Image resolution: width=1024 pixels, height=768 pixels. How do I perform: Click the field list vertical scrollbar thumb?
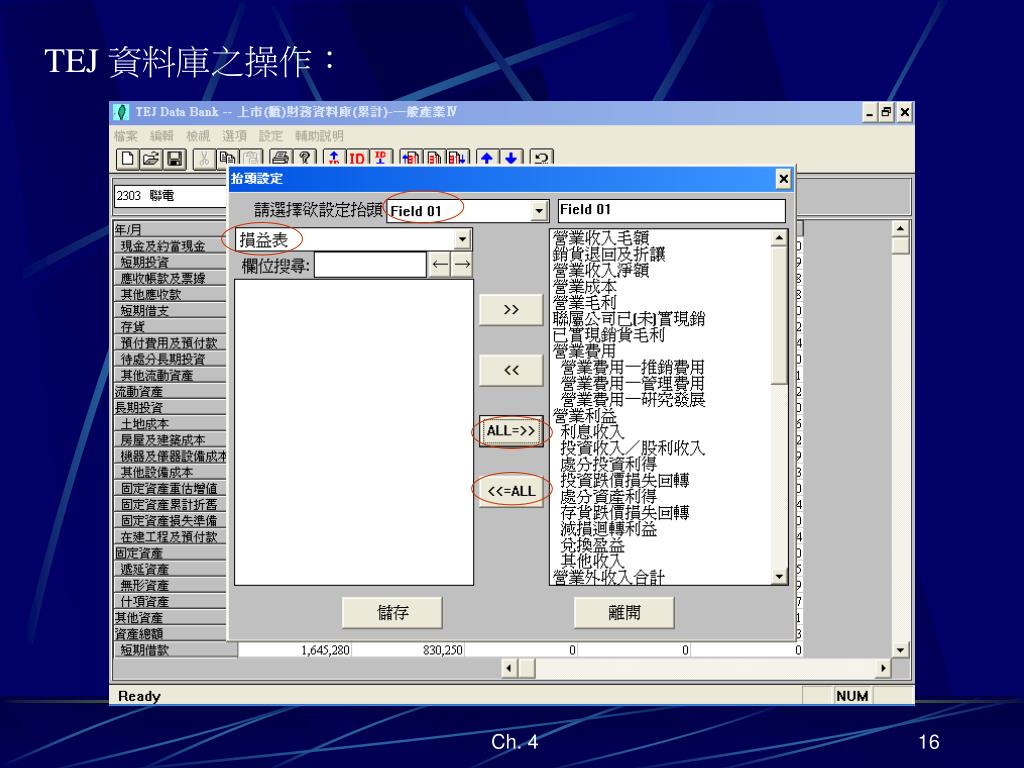[x=779, y=315]
